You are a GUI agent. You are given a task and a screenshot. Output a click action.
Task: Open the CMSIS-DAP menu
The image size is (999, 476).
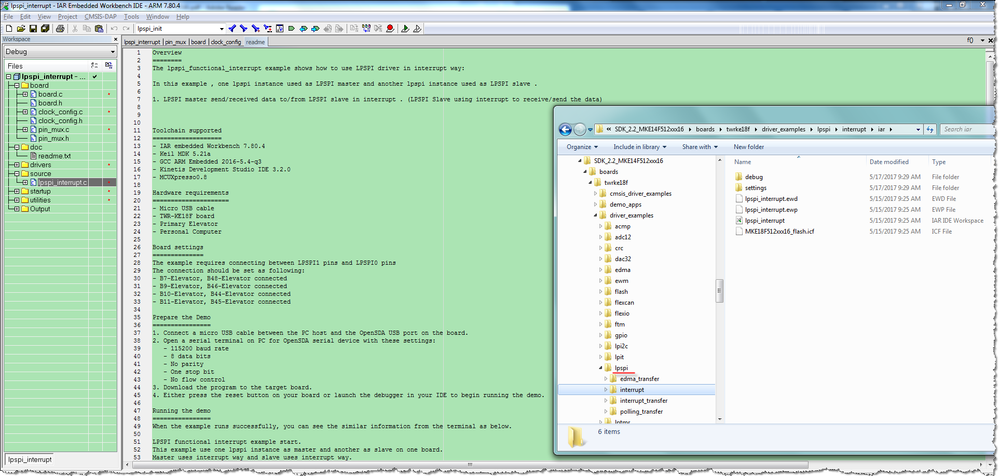pyautogui.click(x=101, y=16)
